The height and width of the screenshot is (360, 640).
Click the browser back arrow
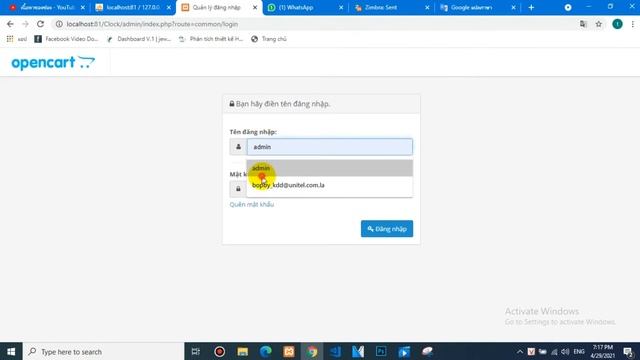pos(10,24)
